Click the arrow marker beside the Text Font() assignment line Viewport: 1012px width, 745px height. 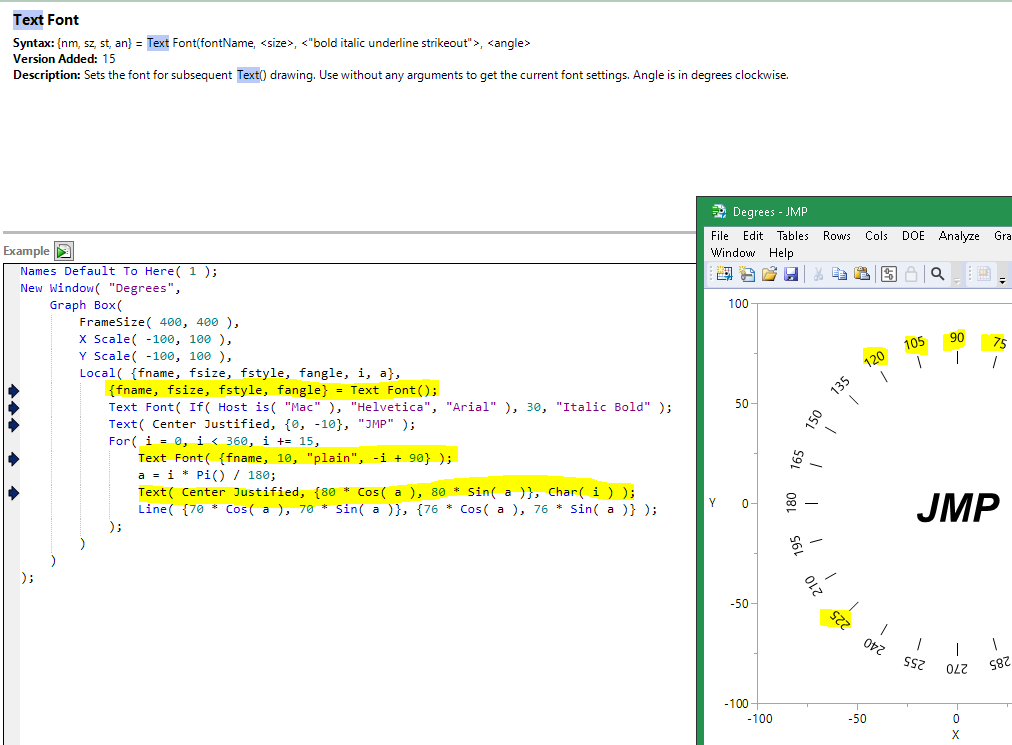(x=14, y=390)
